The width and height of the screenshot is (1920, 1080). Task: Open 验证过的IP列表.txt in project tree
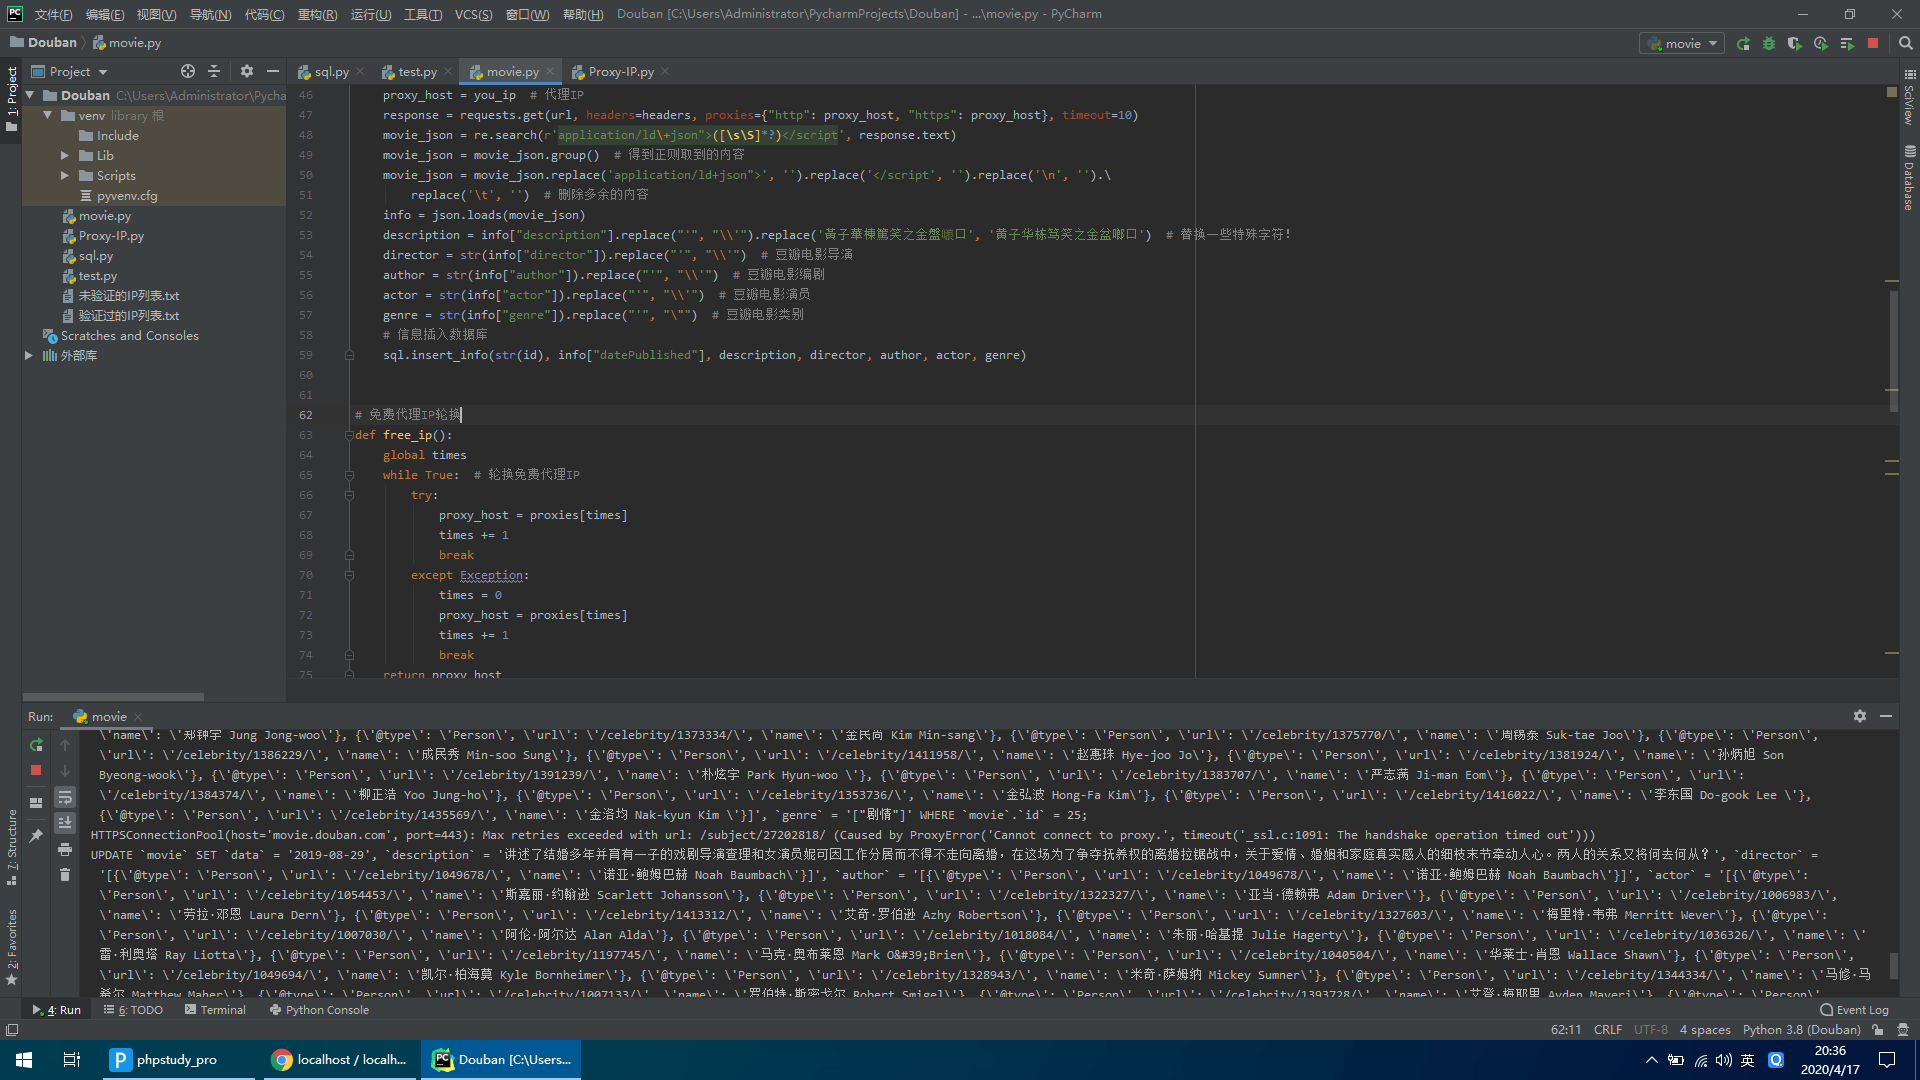(x=129, y=315)
